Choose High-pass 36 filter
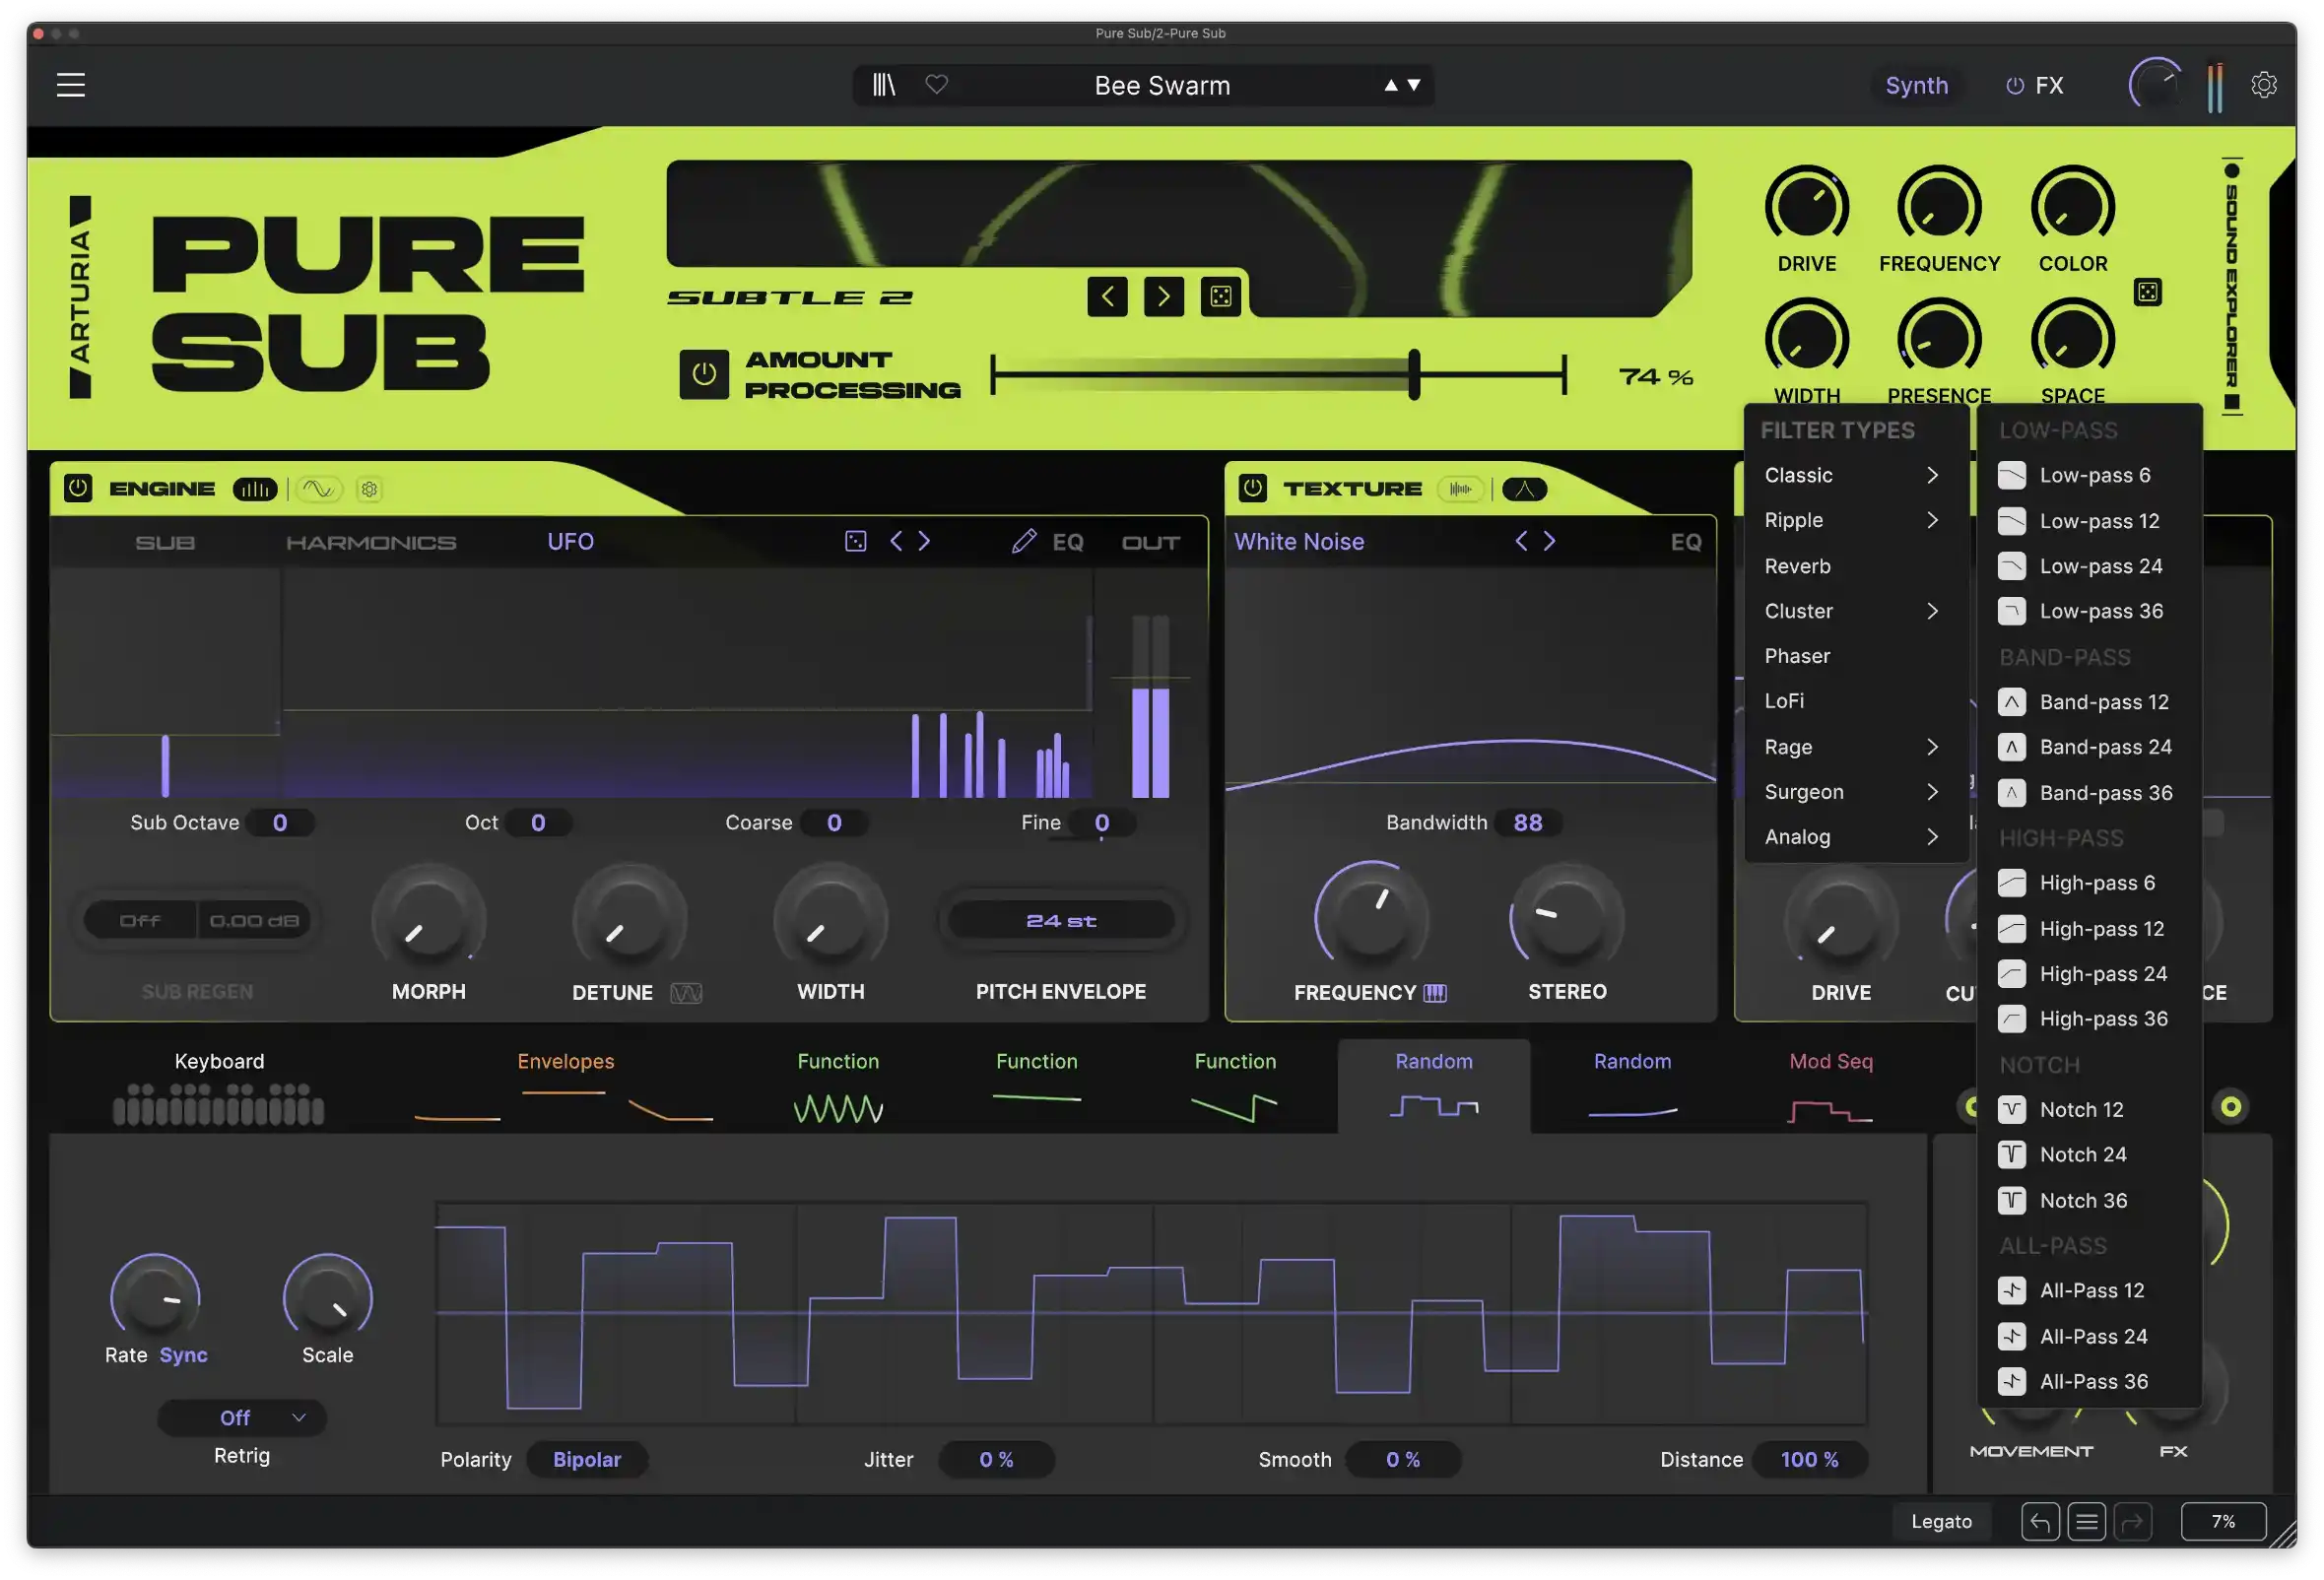The image size is (2324, 1580). (2088, 1019)
